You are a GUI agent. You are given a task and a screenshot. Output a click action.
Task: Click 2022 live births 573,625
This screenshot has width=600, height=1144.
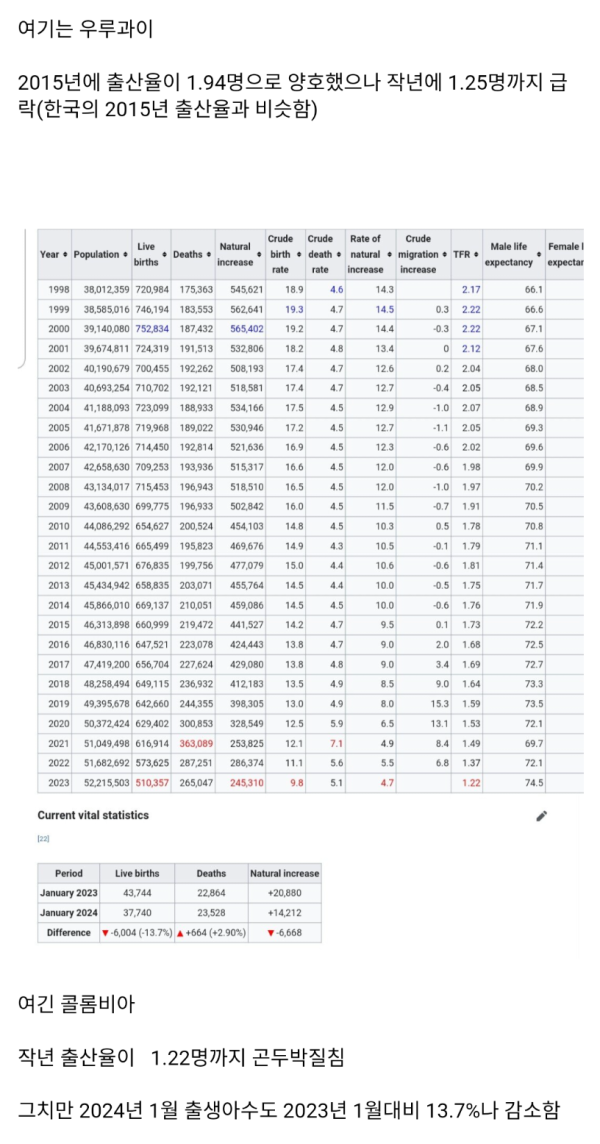150,762
